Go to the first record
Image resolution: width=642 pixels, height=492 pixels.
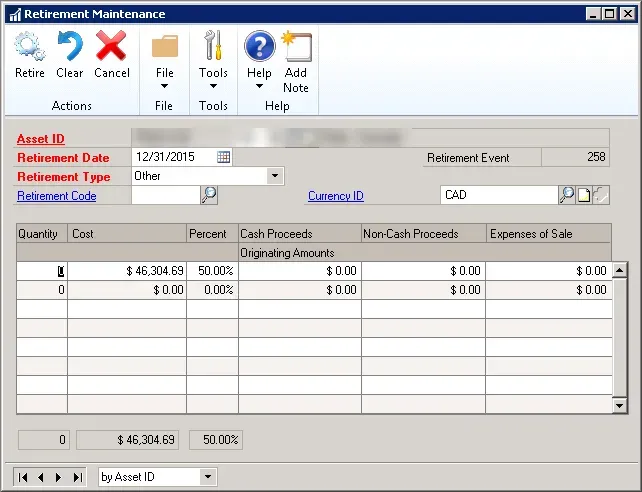click(24, 477)
